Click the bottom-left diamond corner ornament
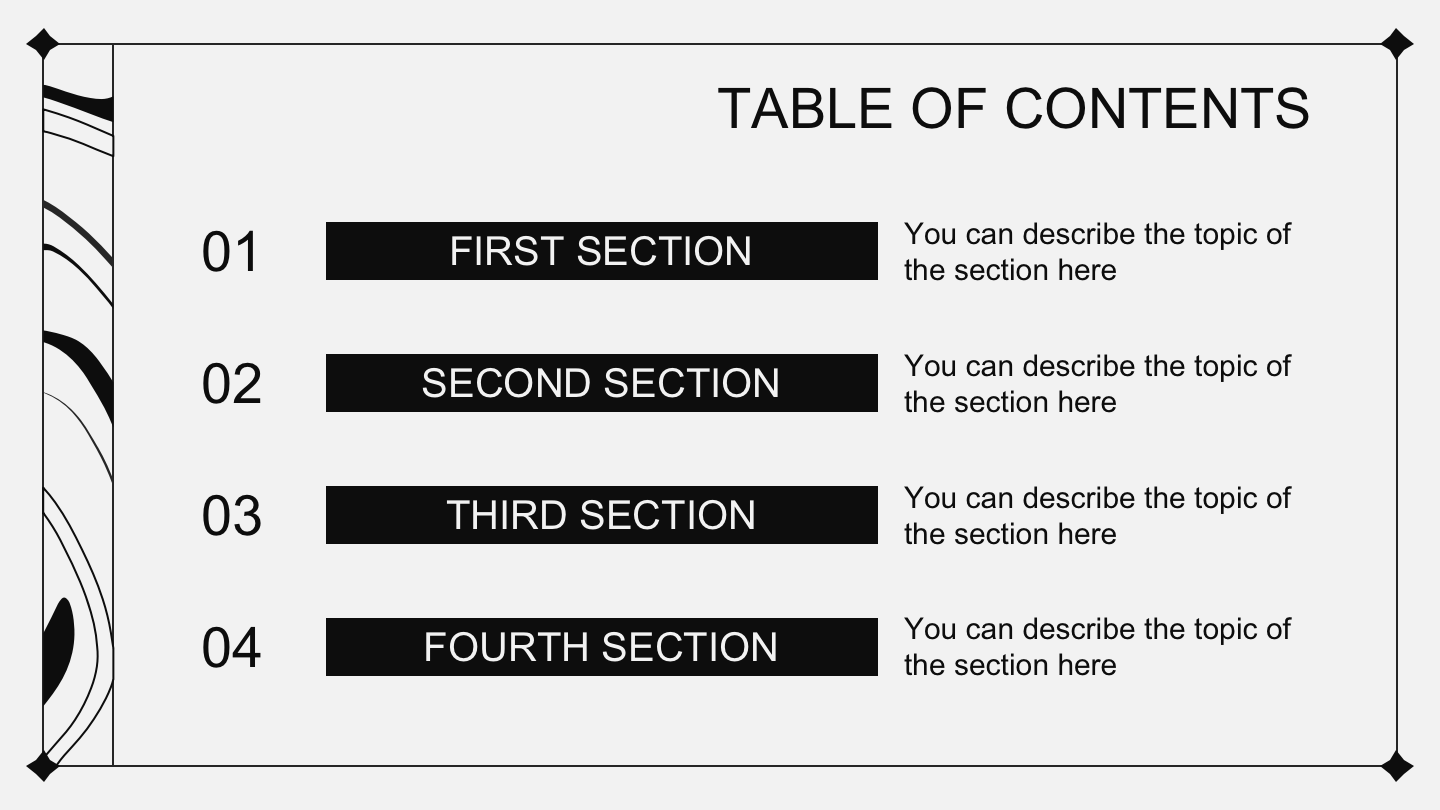Screen dimensions: 1440x810 (42, 766)
